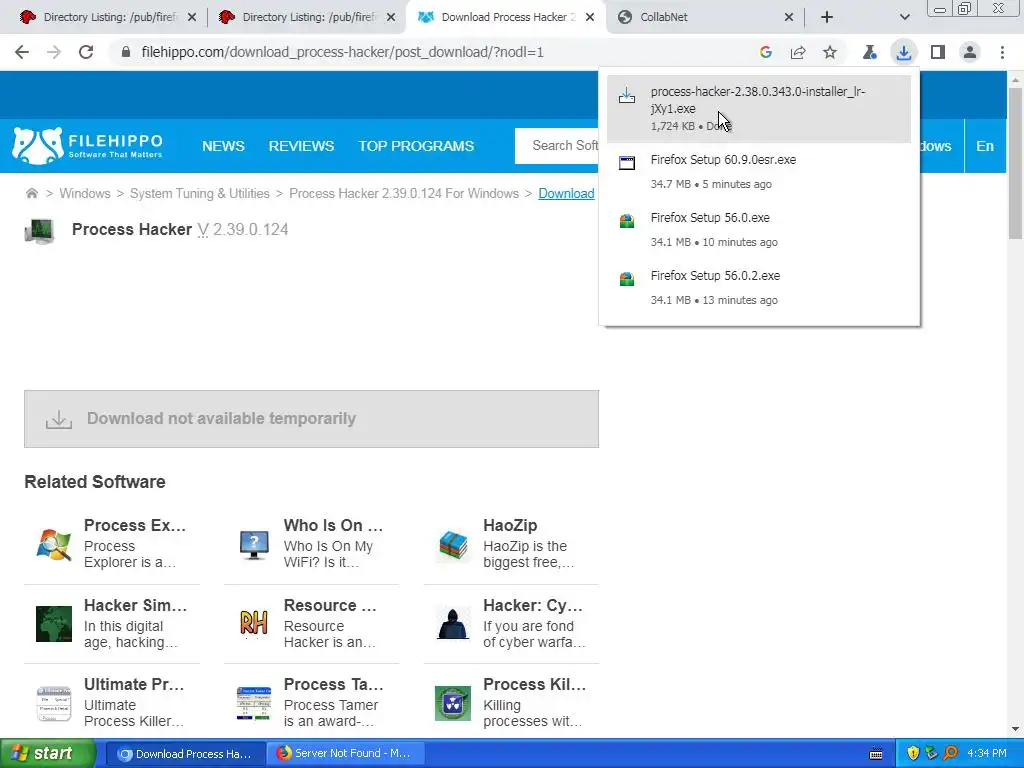The image size is (1024, 768).
Task: Open Process Explorer related software
Action: [x=112, y=543]
